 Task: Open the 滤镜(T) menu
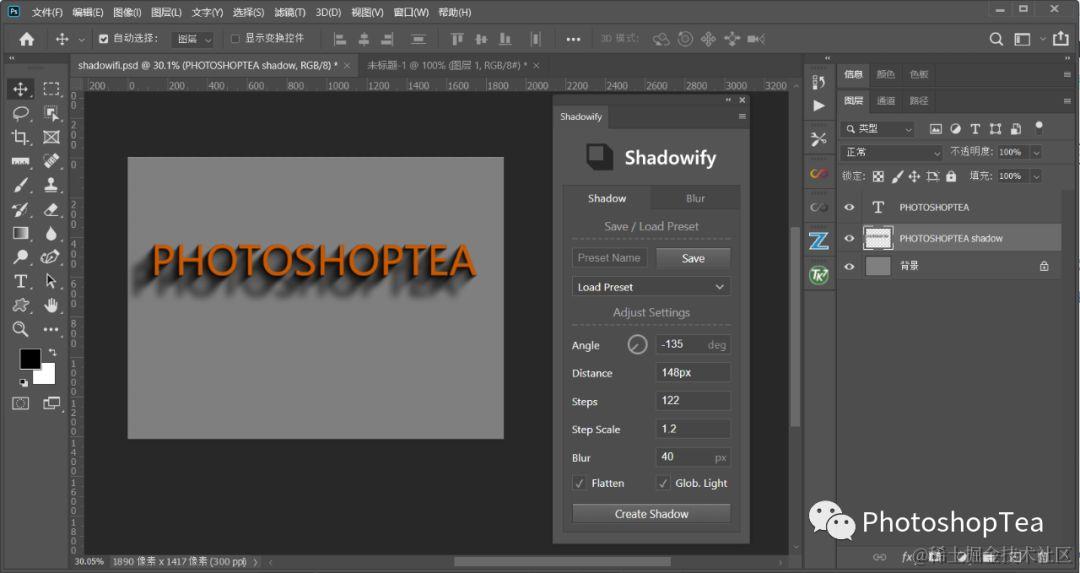pos(289,12)
